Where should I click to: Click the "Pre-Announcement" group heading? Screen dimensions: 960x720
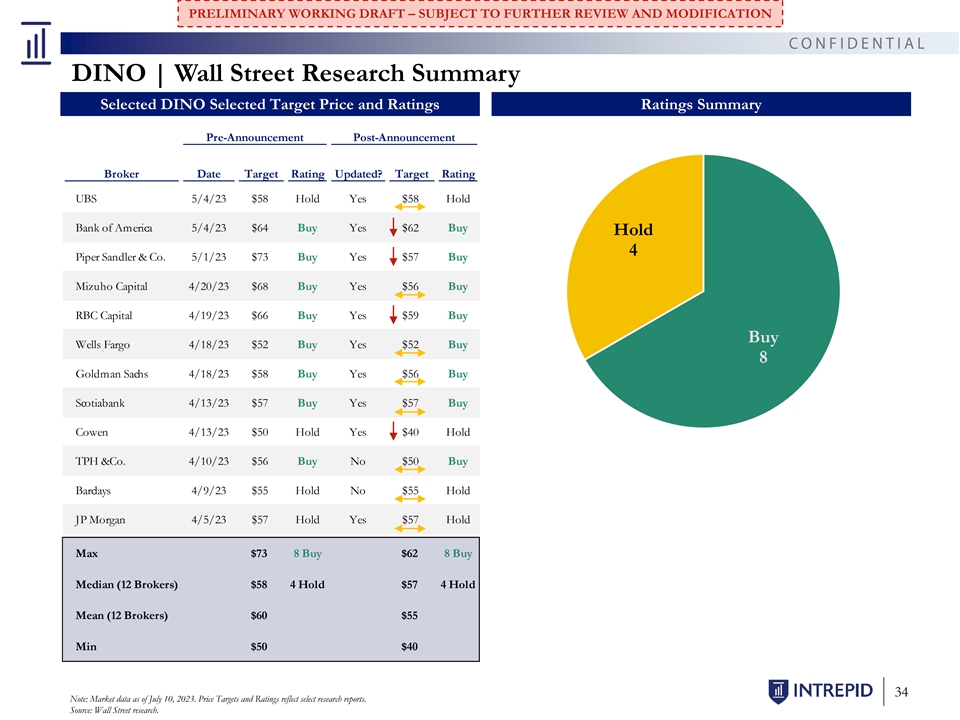click(x=255, y=137)
